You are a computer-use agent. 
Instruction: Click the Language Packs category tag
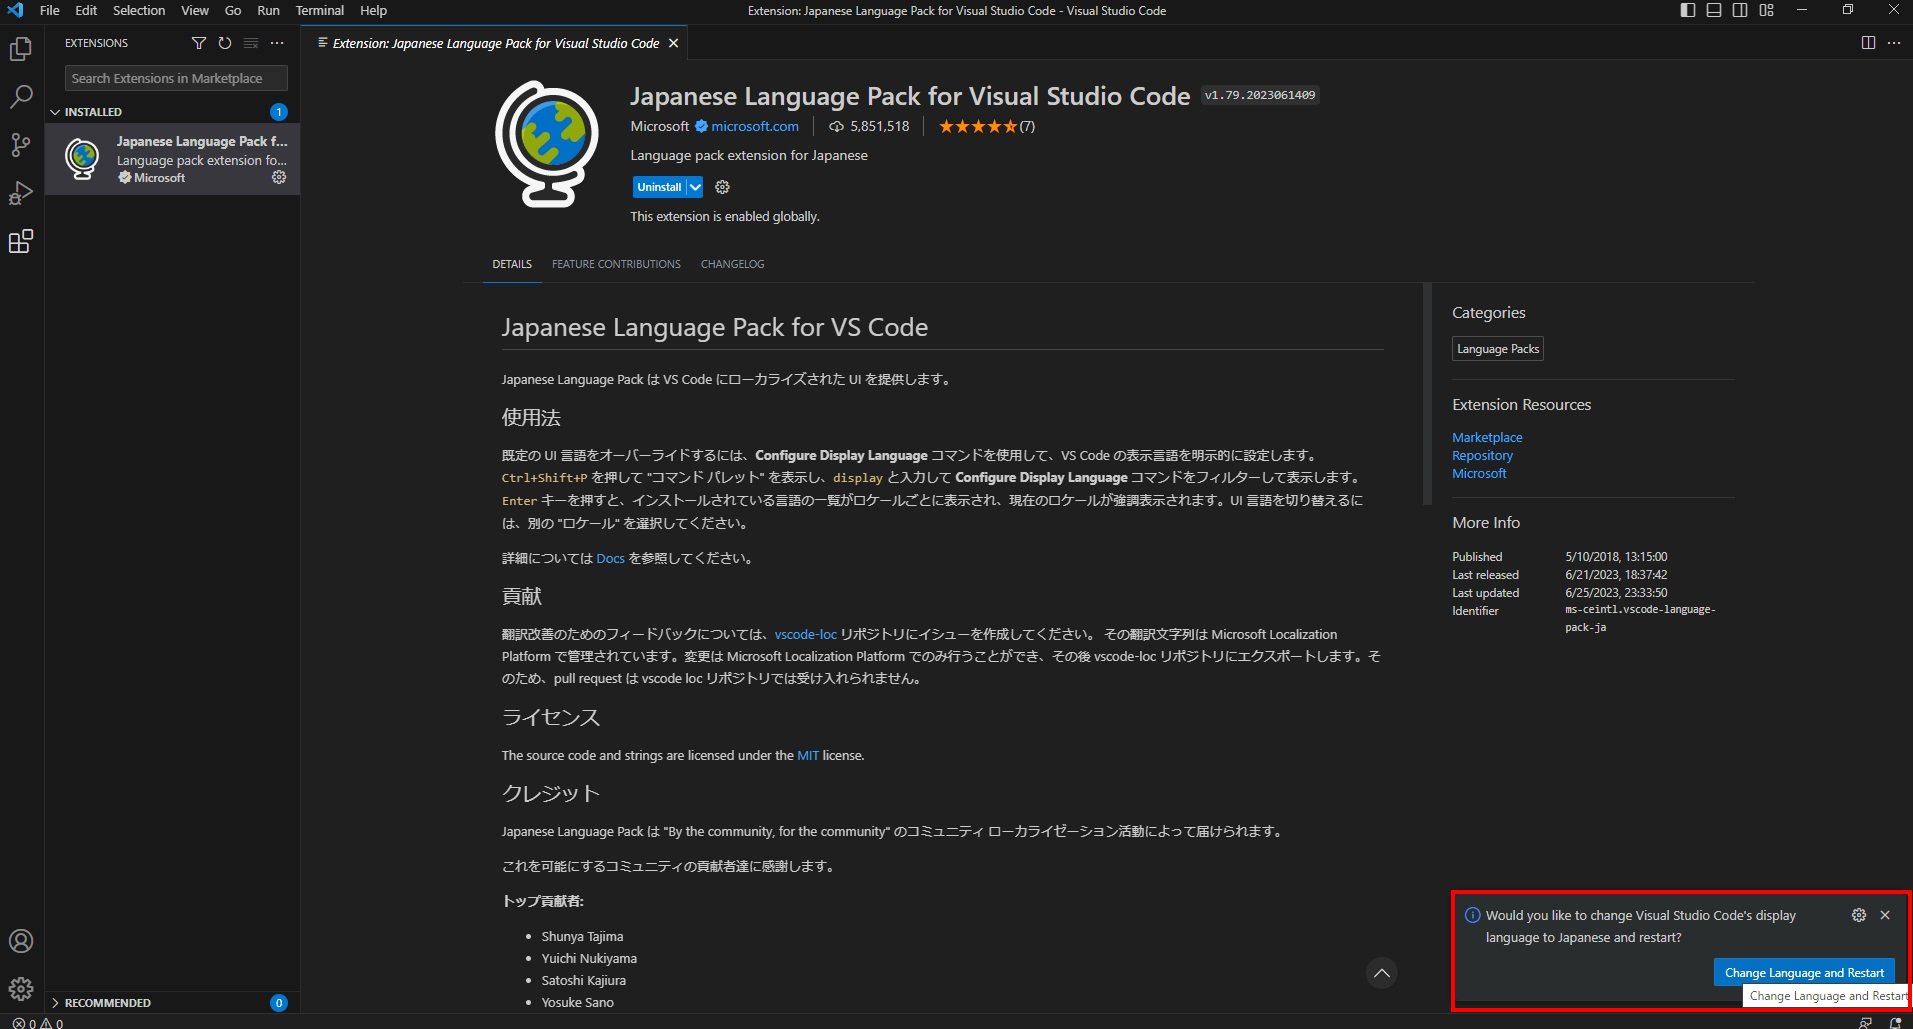[x=1498, y=349]
